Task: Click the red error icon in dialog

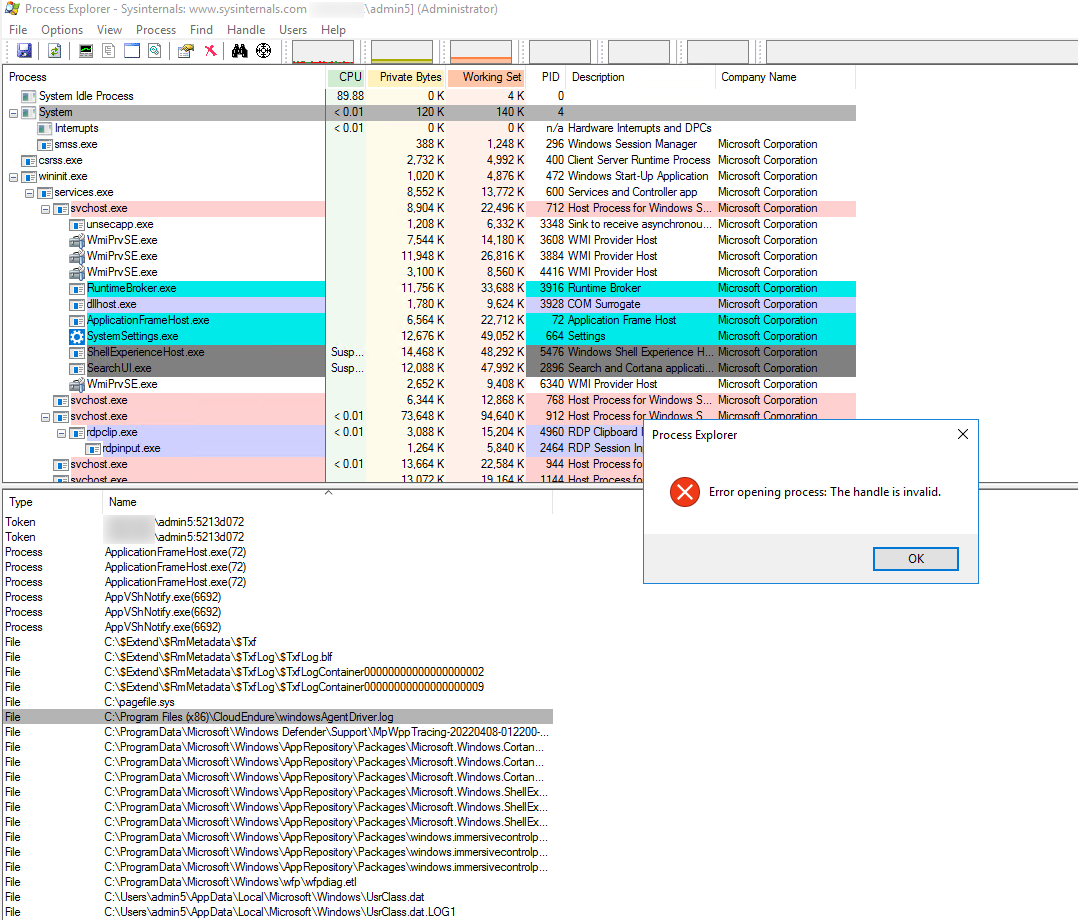Action: 685,492
